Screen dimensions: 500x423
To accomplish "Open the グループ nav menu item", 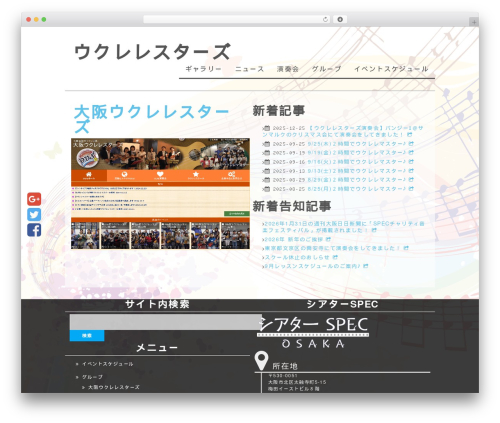I will (x=326, y=69).
